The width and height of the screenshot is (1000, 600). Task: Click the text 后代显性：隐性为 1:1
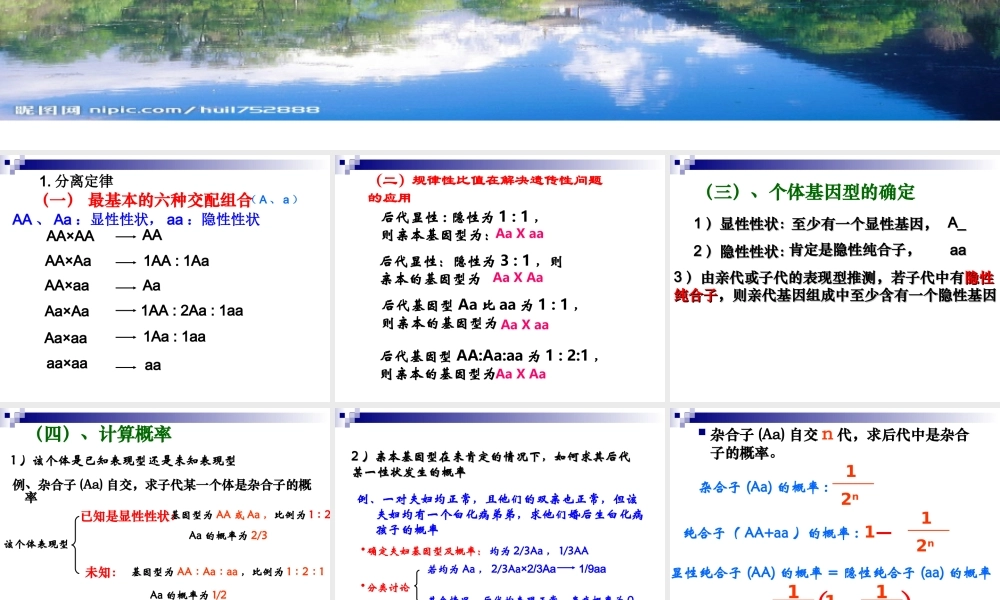click(460, 217)
